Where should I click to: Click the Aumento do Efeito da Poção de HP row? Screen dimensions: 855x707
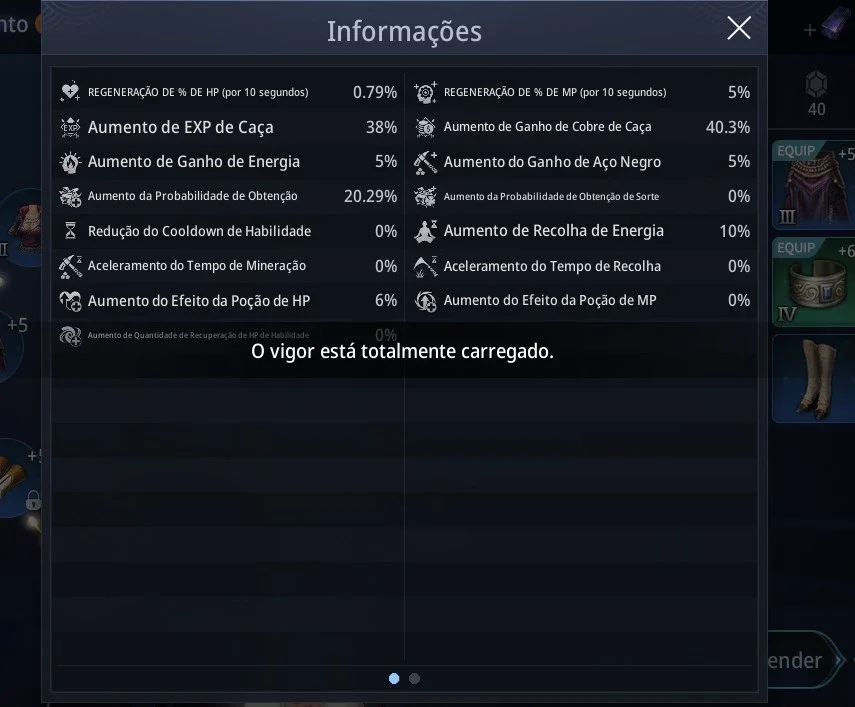point(228,300)
